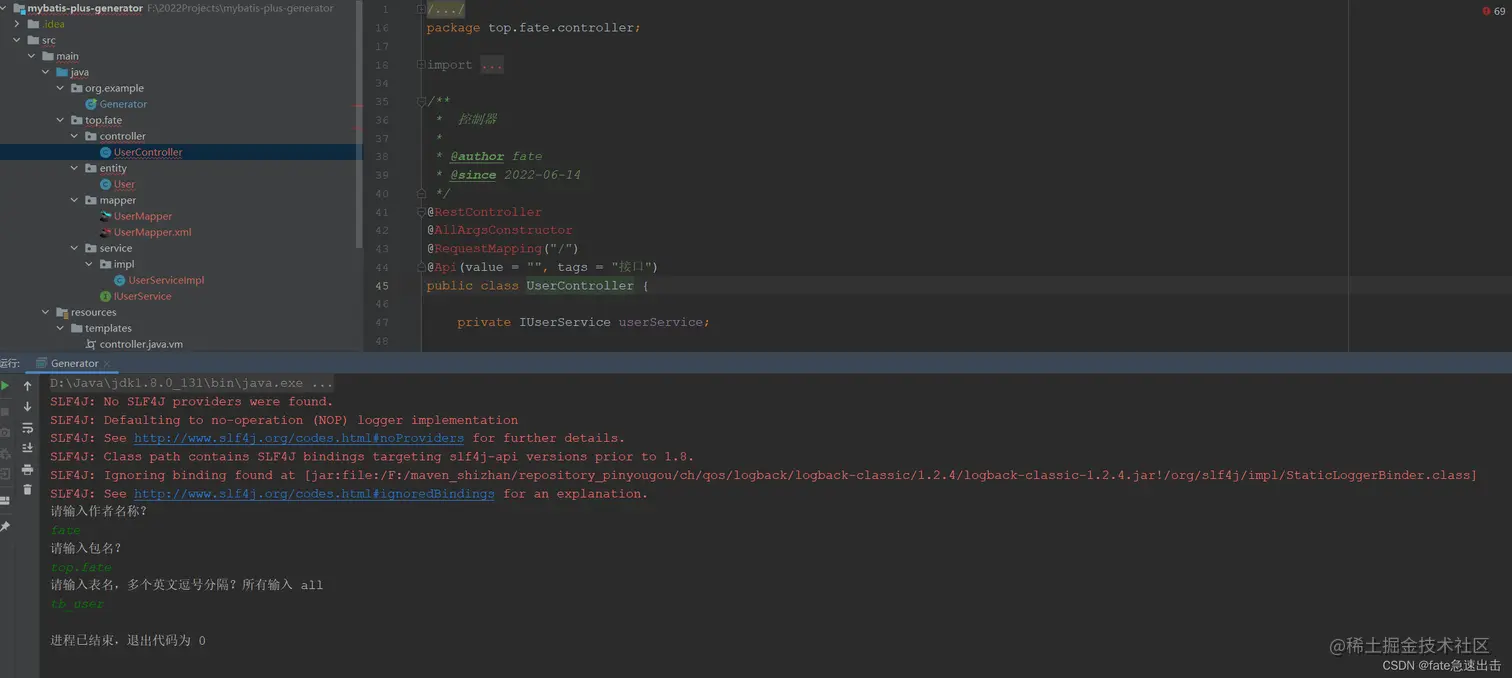This screenshot has height=678, width=1512.
Task: Open UserServiceImpl class
Action: [x=166, y=280]
